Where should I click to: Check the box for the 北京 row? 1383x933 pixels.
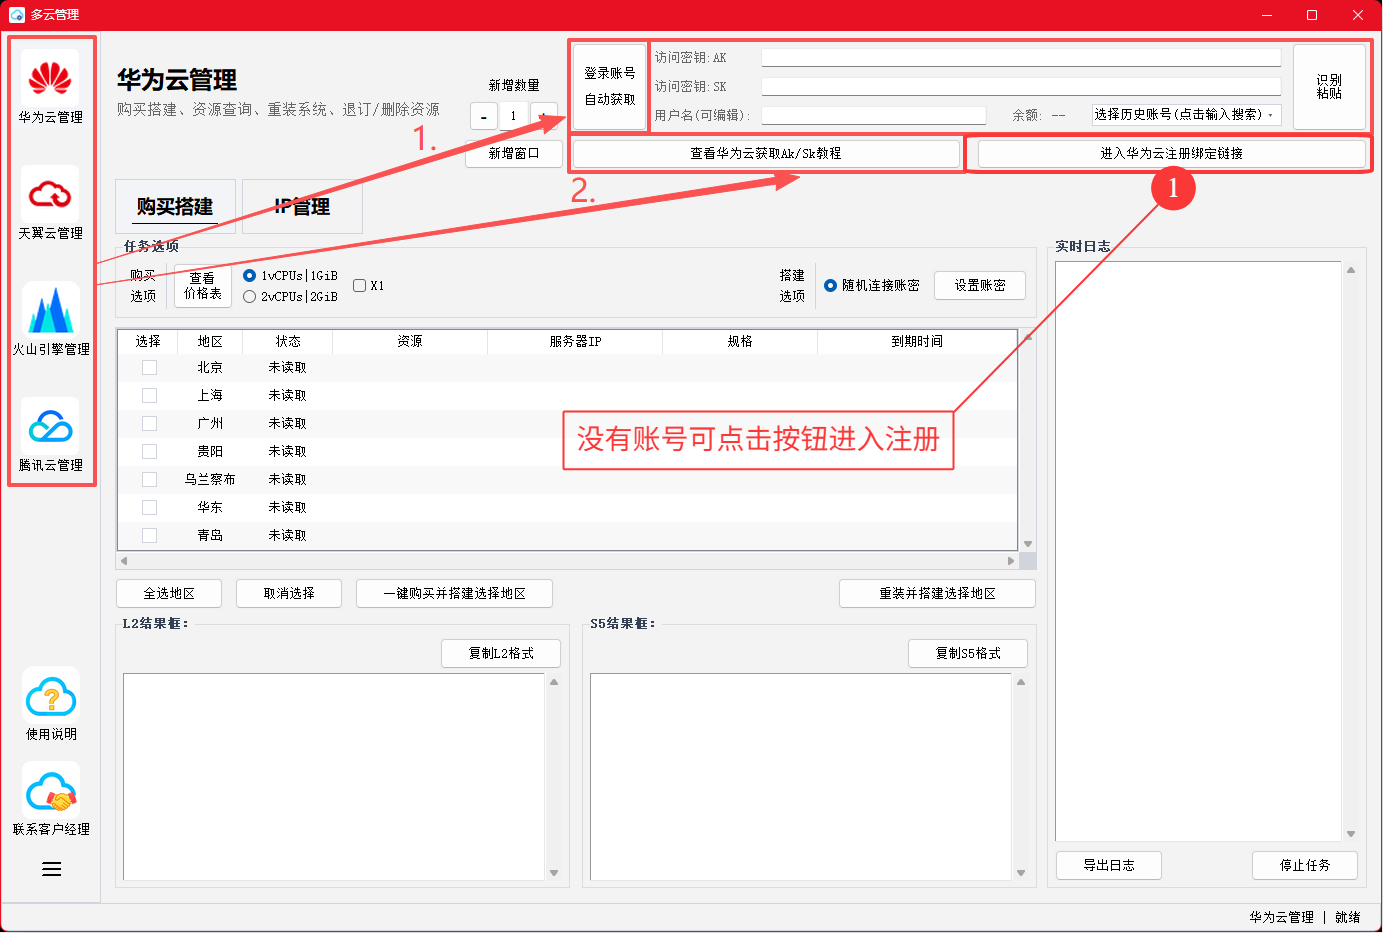click(x=149, y=367)
